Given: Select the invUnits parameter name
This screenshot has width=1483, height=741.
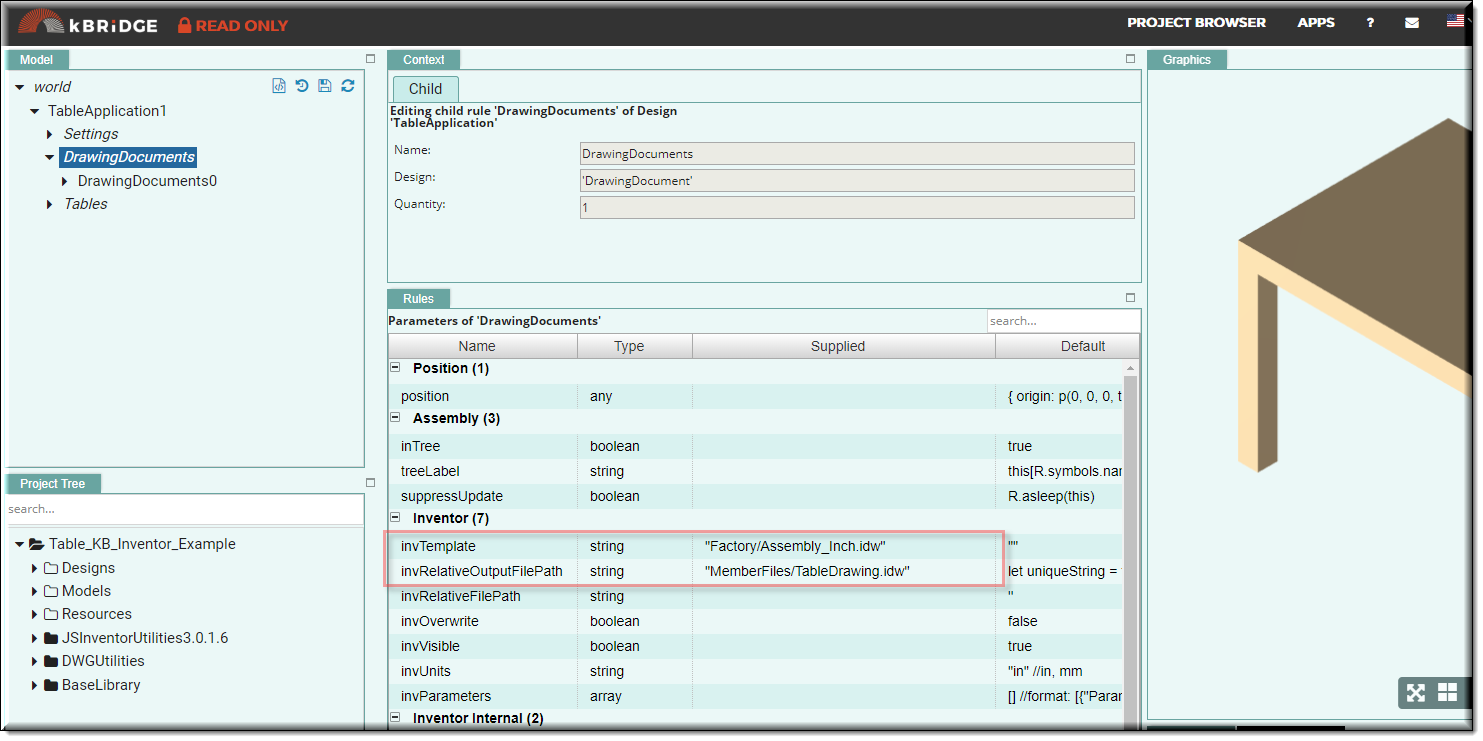Looking at the screenshot, I should (428, 671).
